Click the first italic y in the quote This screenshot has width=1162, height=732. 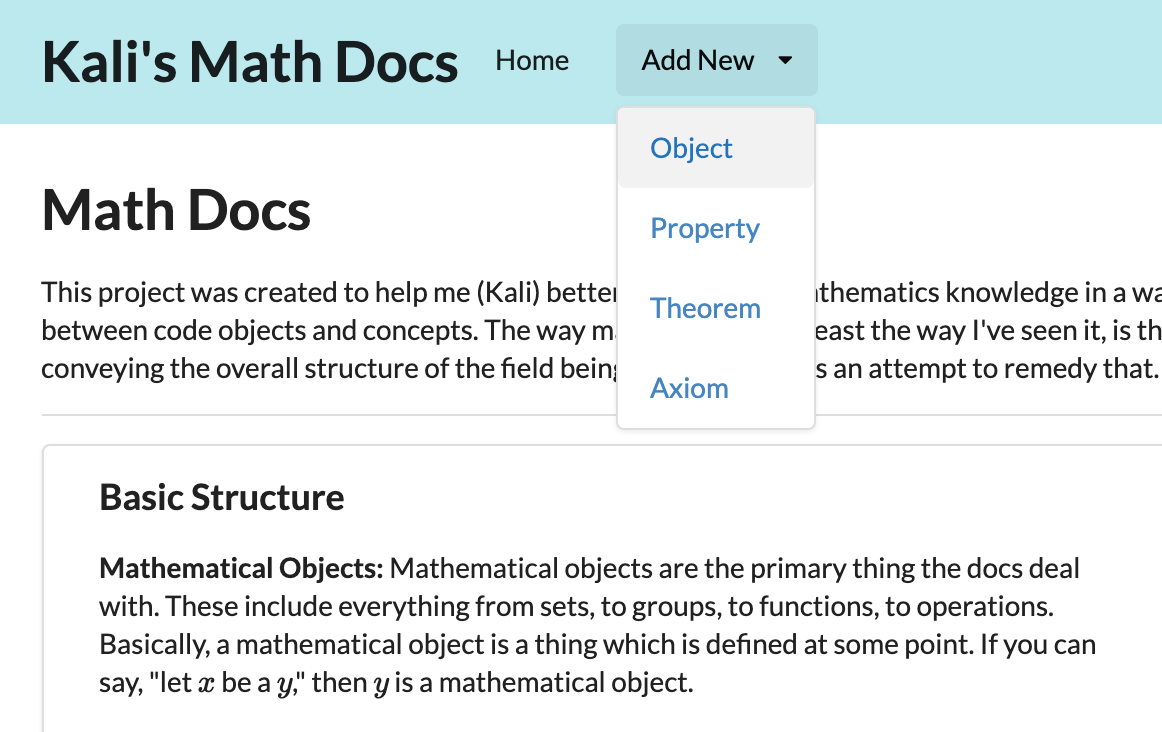285,685
